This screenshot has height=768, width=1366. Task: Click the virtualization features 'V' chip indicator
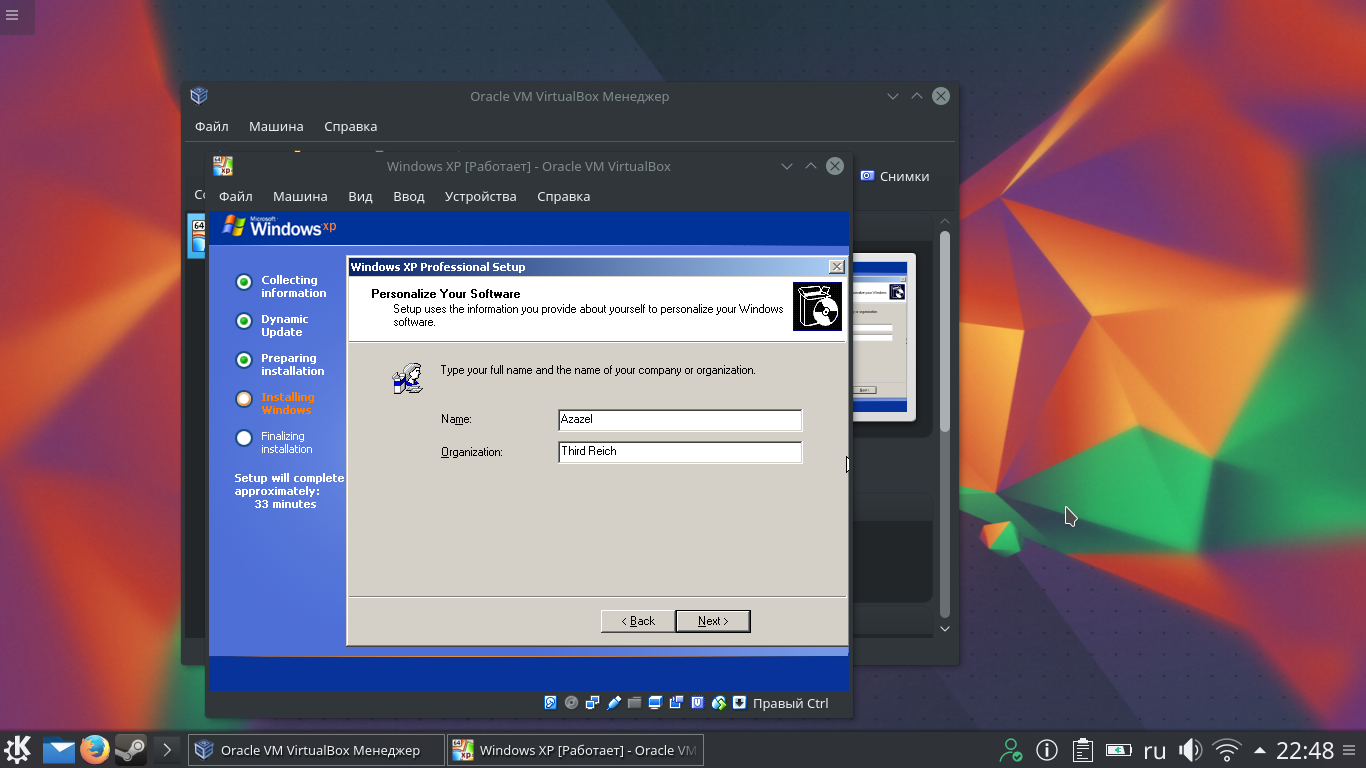[697, 703]
